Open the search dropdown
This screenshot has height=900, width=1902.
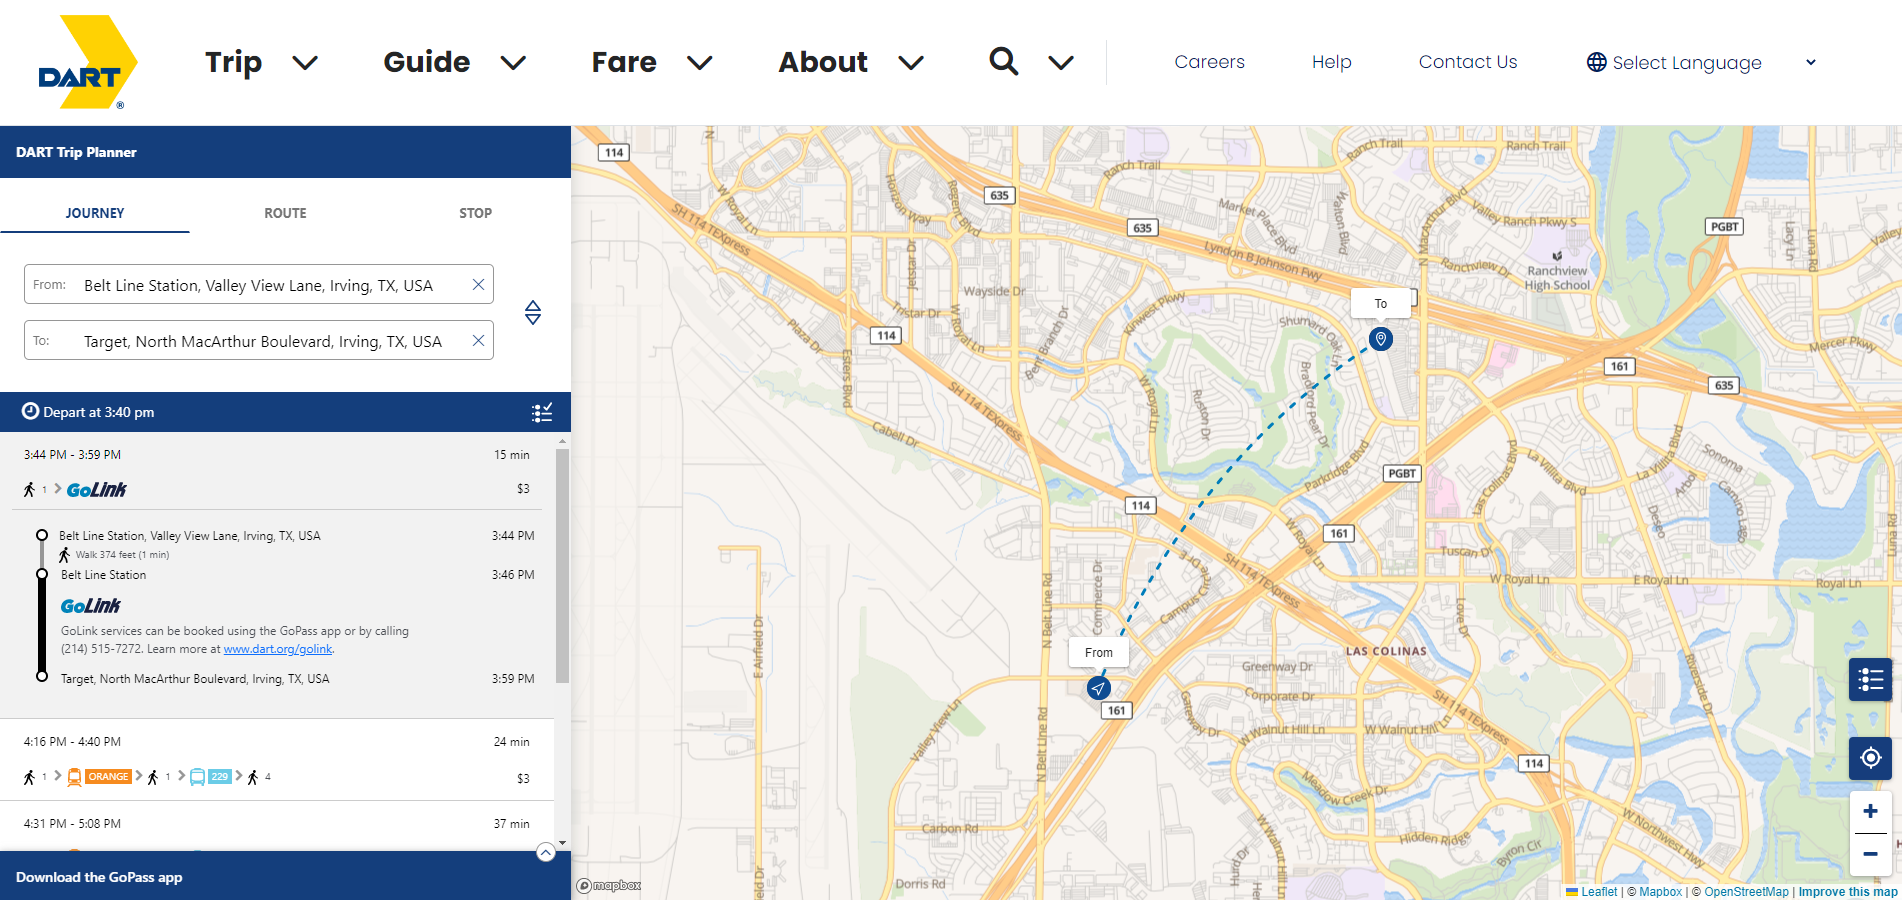[x=1031, y=63]
